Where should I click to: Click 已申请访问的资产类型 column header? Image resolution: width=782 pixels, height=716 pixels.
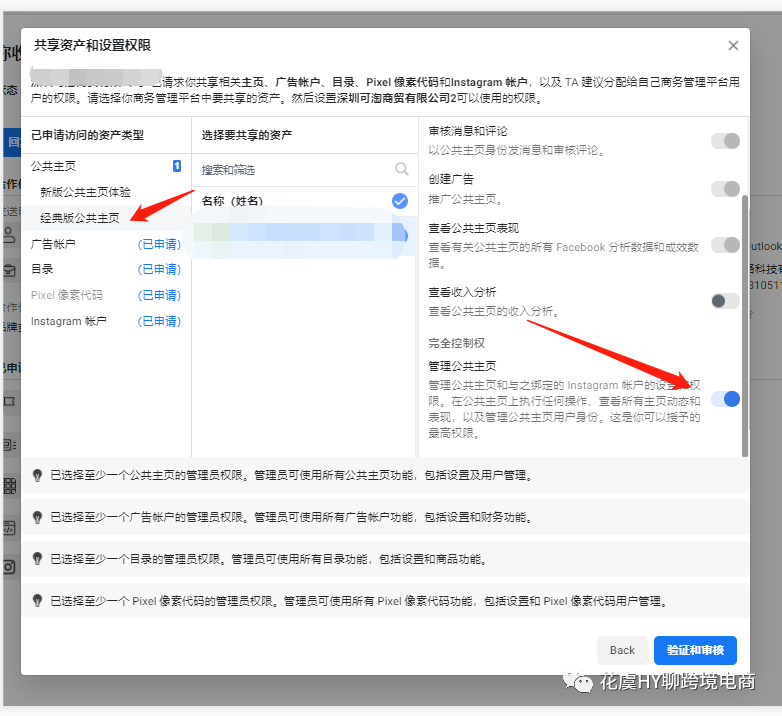point(87,135)
